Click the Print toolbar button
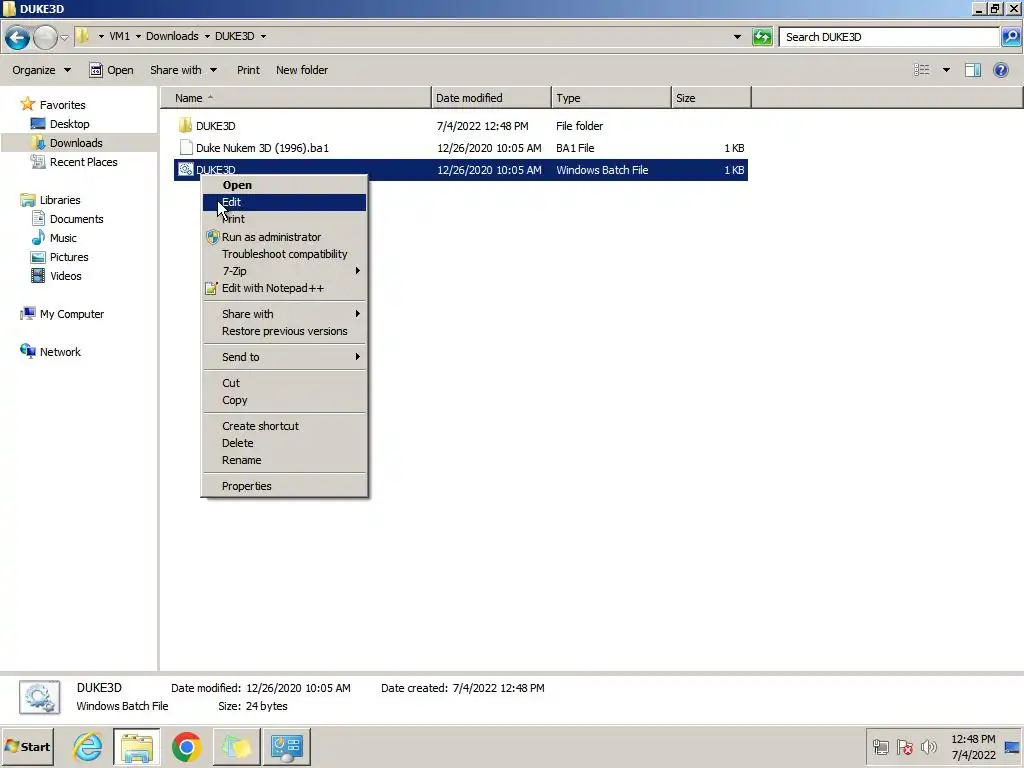The image size is (1024, 768). coord(248,70)
